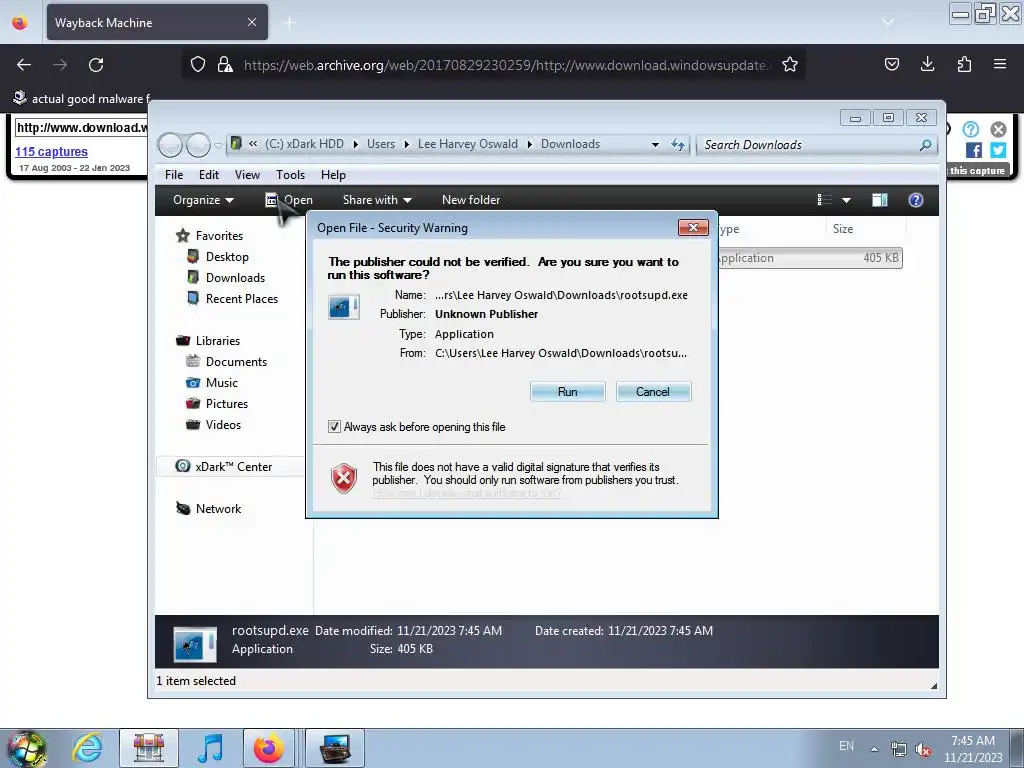The height and width of the screenshot is (768, 1024).
Task: Click the Firefox bookmark star icon
Action: [790, 65]
